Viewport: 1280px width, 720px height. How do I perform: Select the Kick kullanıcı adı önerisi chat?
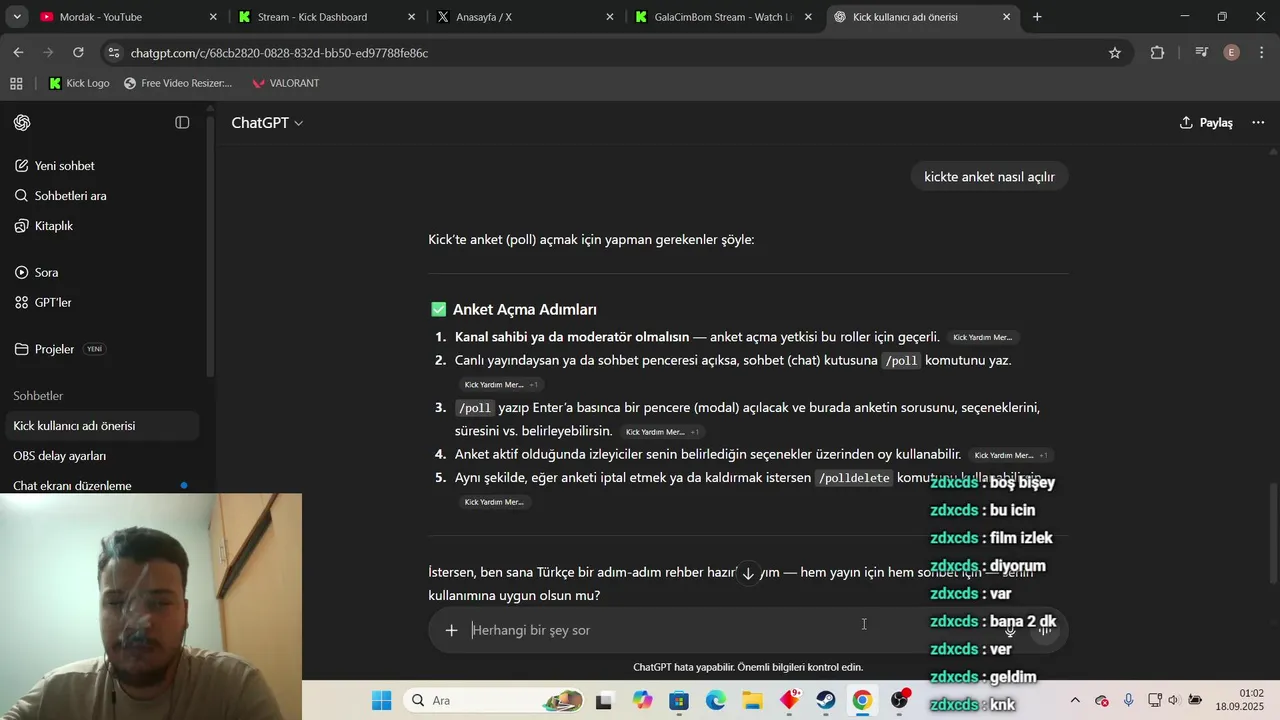(100, 426)
